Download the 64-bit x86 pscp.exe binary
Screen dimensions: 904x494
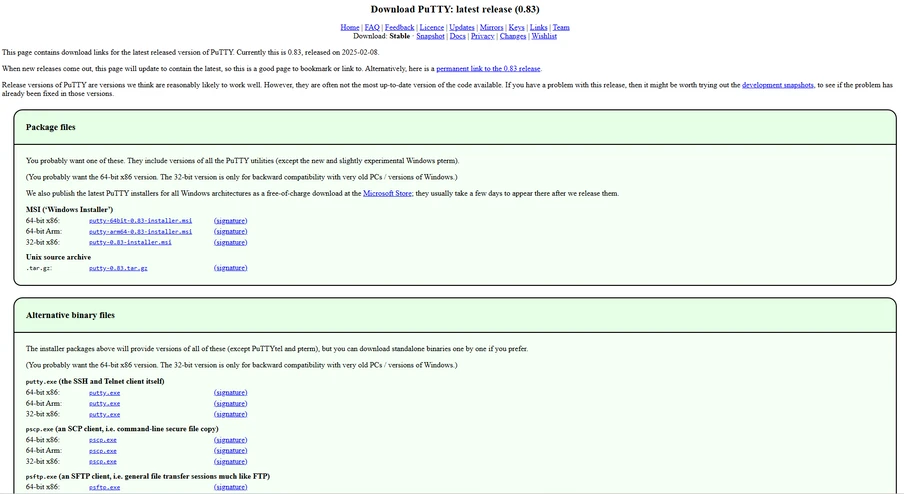(102, 440)
